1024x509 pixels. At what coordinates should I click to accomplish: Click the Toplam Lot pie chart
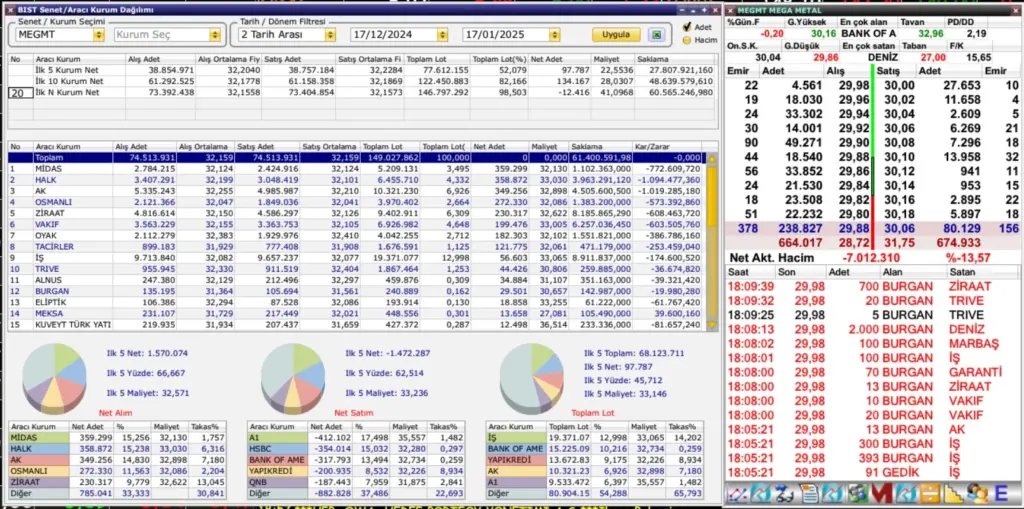pyautogui.click(x=532, y=379)
